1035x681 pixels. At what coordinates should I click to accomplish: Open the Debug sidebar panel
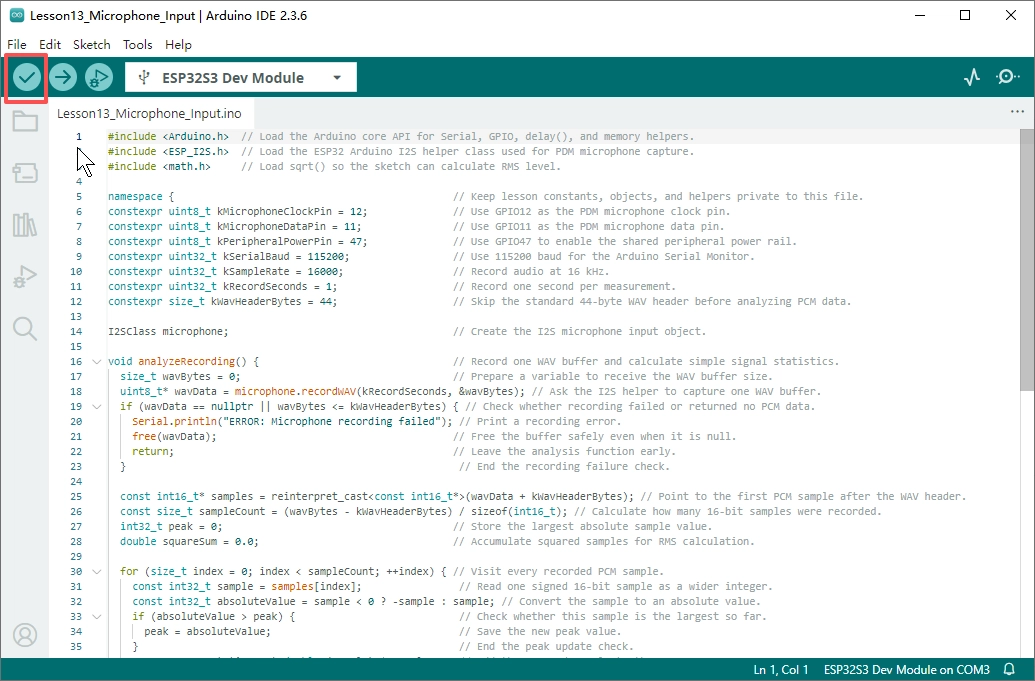point(25,276)
